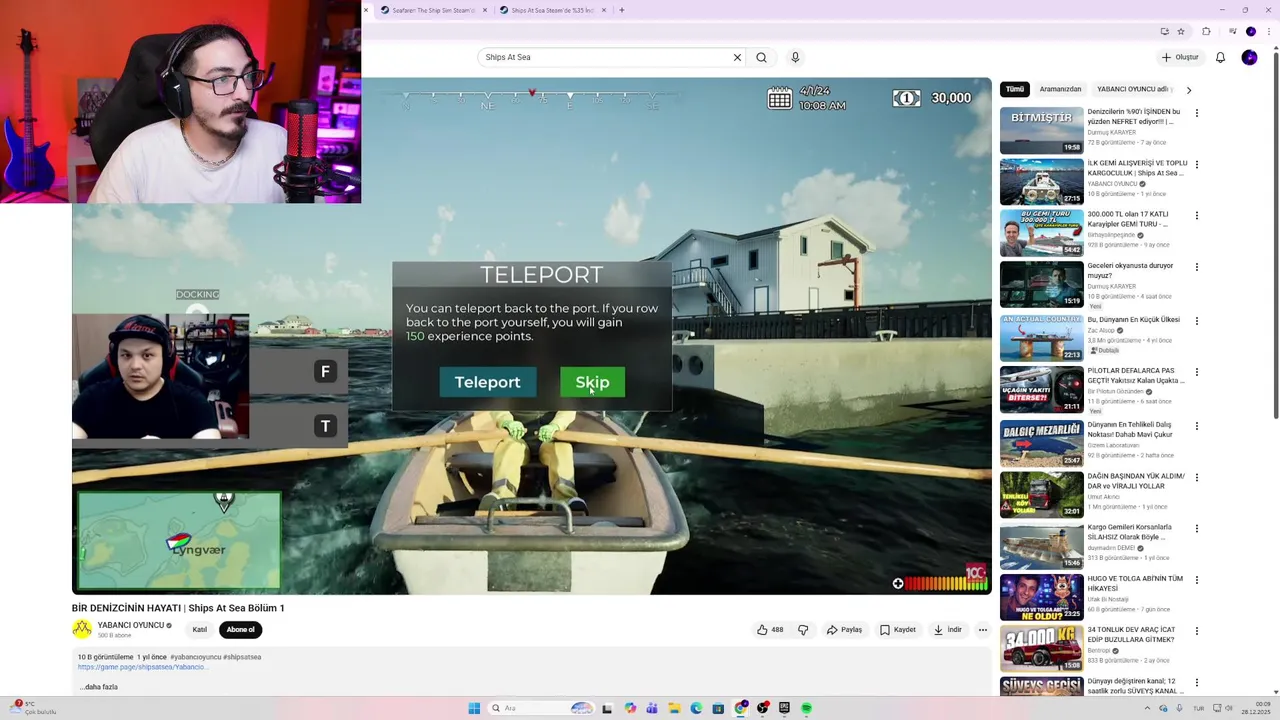Close the Seafarer Steam browser tab
Screen dimensions: 1280x720
pos(485,10)
